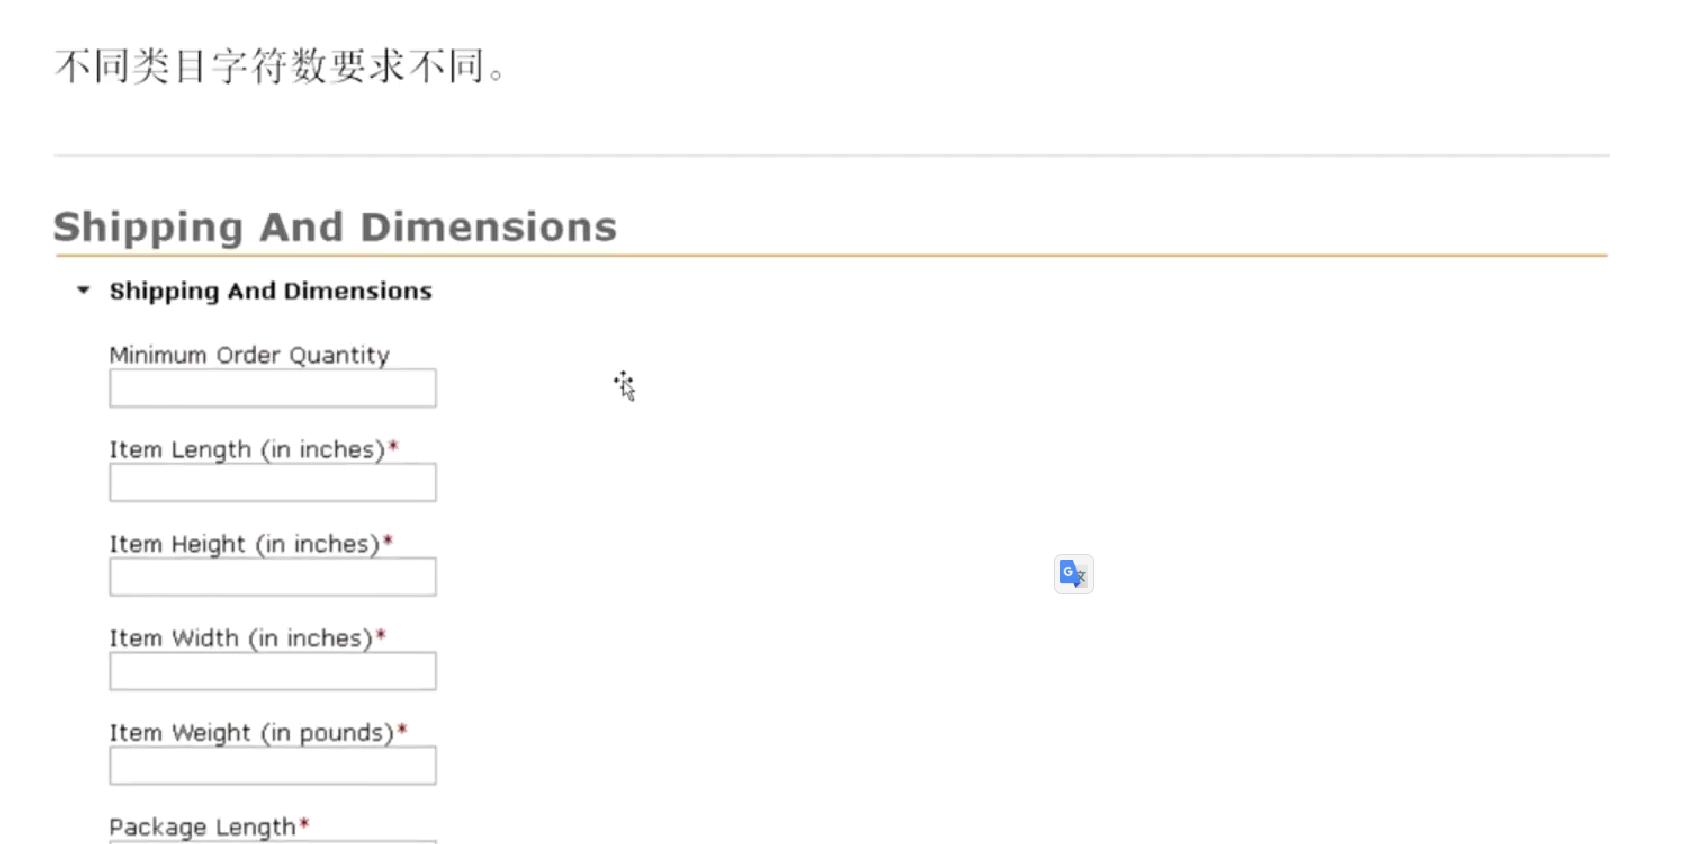The width and height of the screenshot is (1707, 844).
Task: Click the Chinese text line at the top
Action: [280, 67]
